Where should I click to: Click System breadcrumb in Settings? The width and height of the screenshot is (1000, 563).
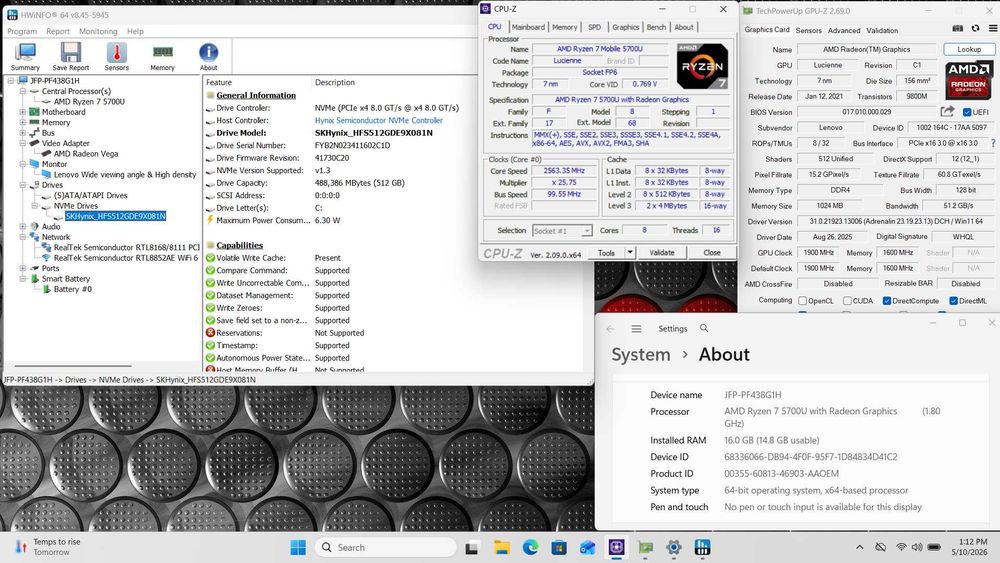pyautogui.click(x=640, y=355)
